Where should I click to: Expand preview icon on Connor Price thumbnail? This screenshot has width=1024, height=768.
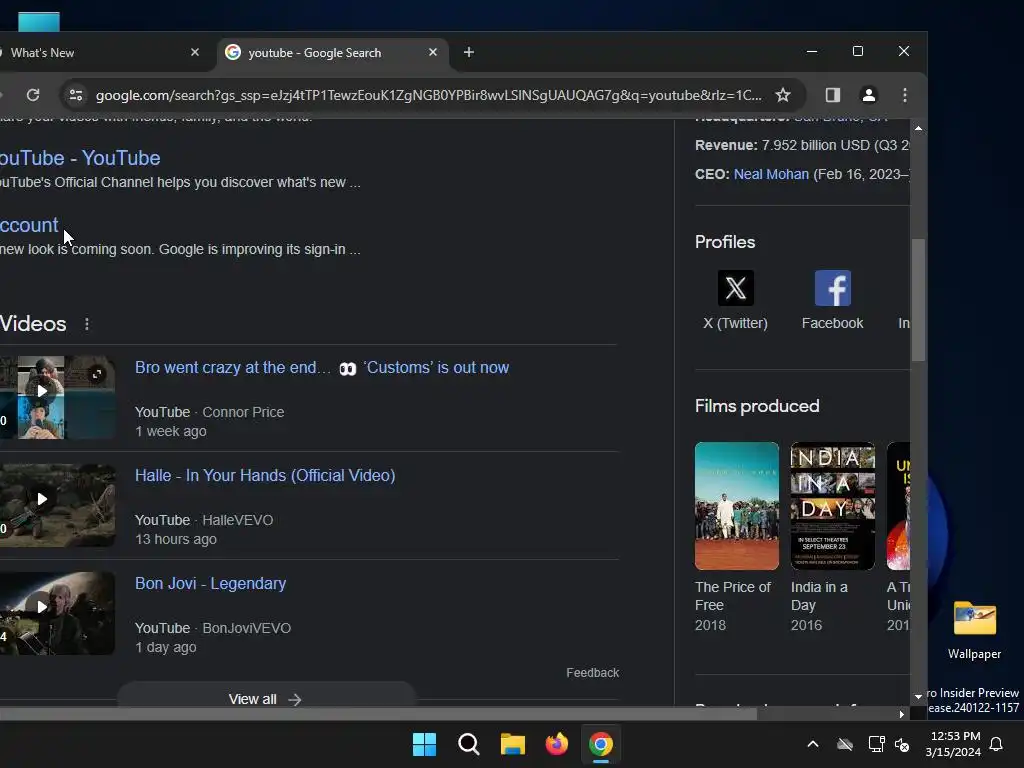click(97, 374)
